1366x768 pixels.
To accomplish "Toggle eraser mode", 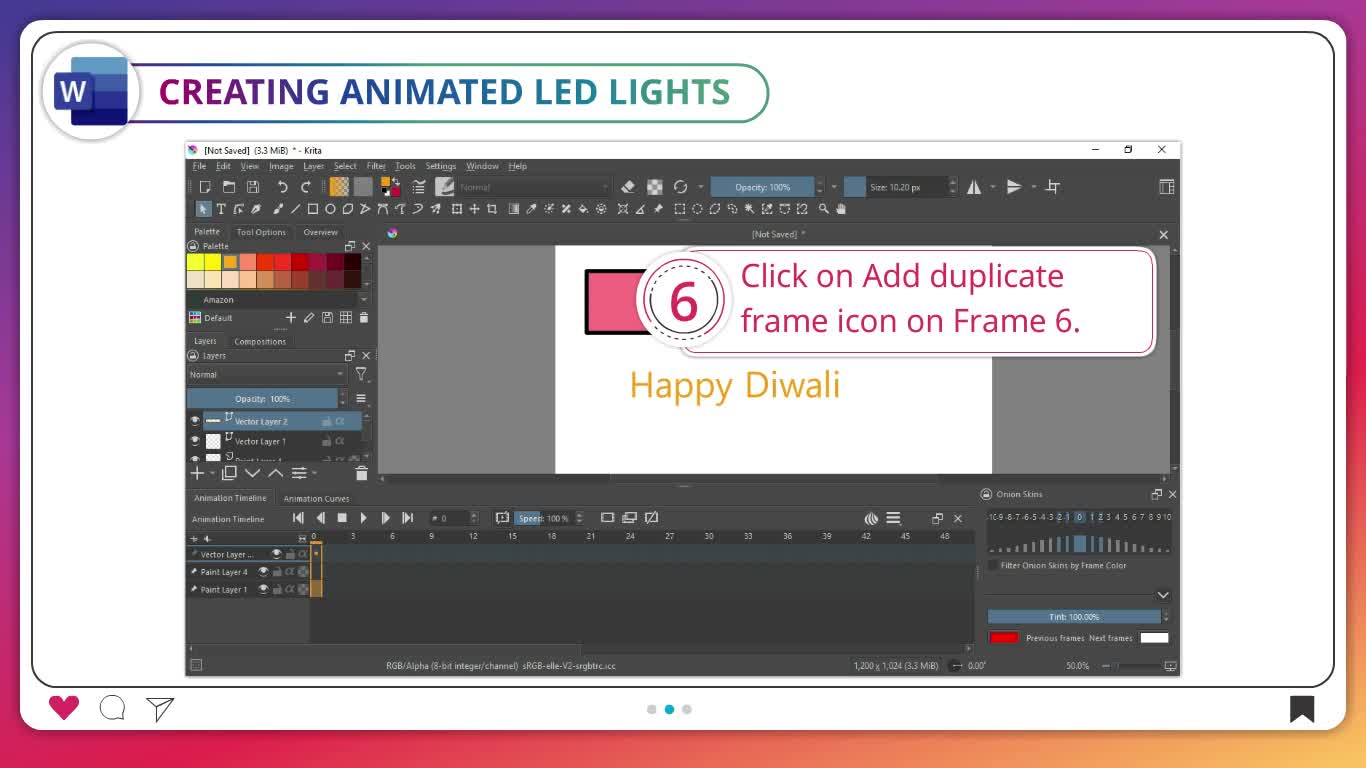I will point(628,187).
